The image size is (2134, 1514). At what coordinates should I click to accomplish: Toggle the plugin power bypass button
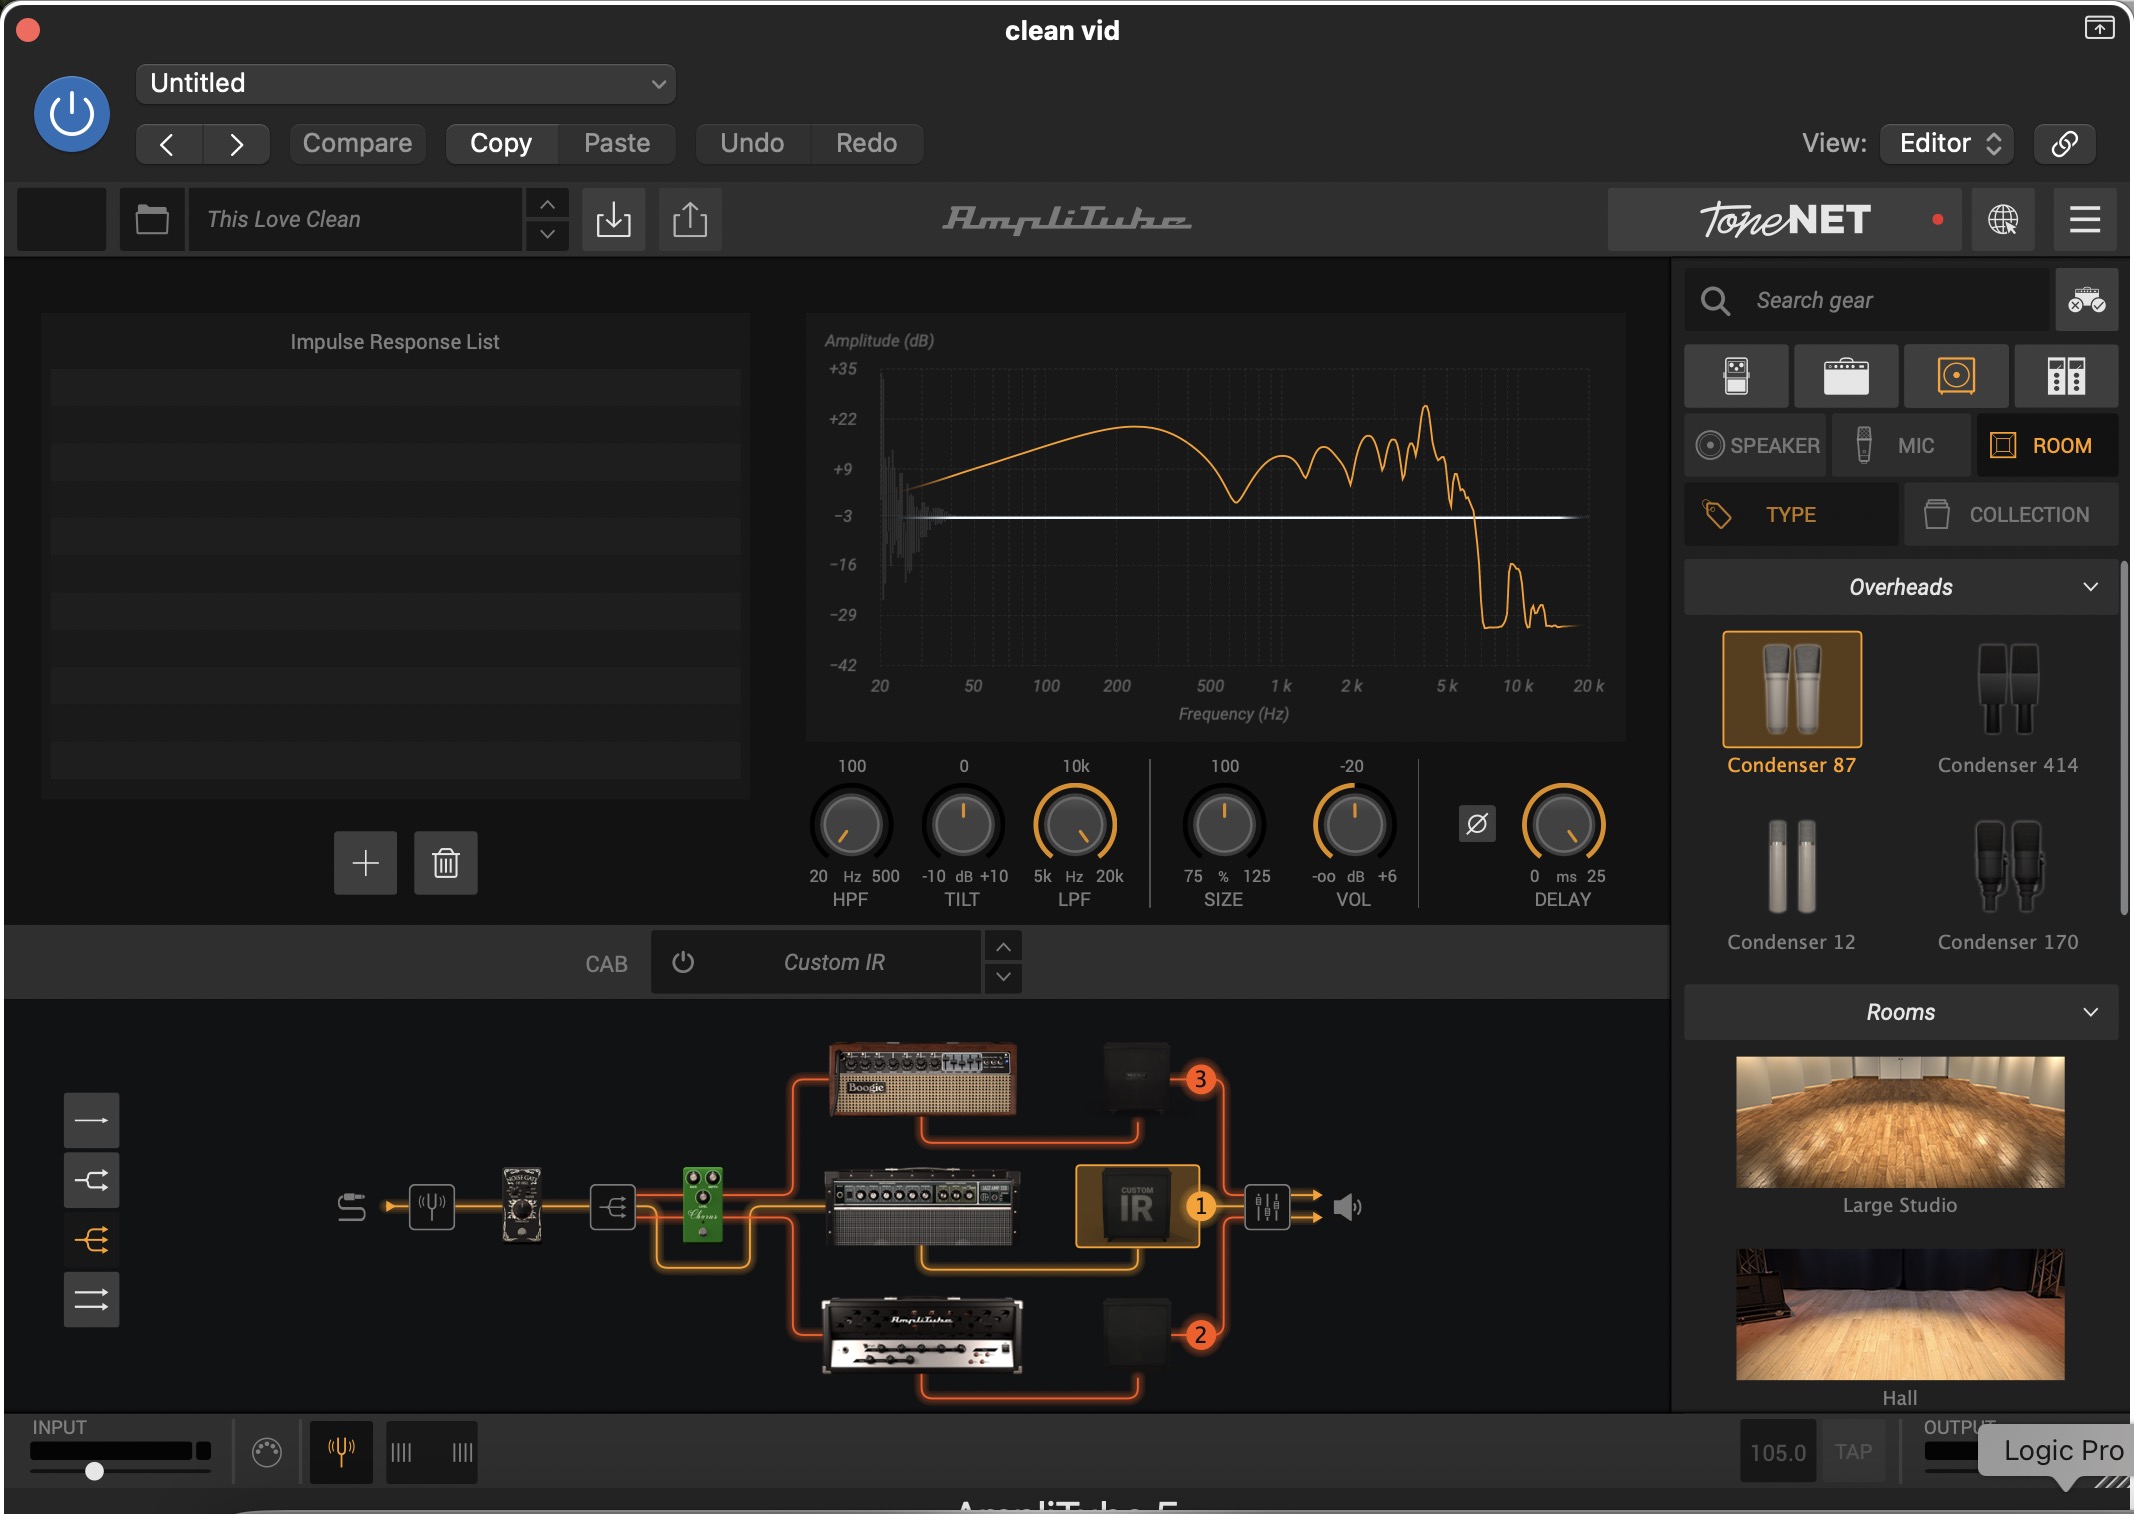[x=72, y=114]
